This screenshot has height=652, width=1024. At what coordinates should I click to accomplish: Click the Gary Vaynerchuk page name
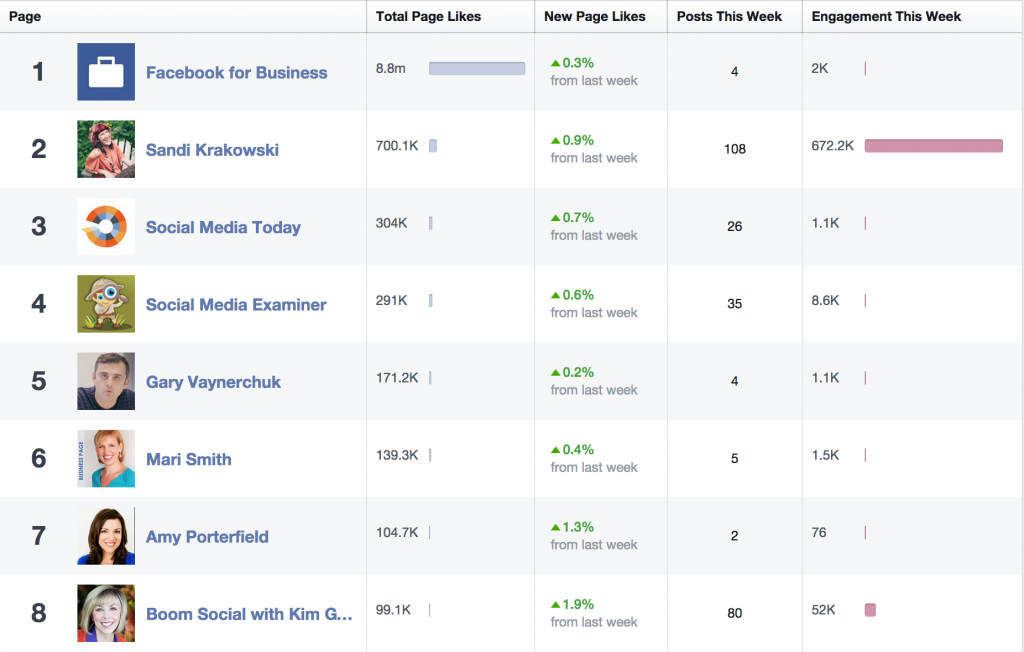[211, 381]
